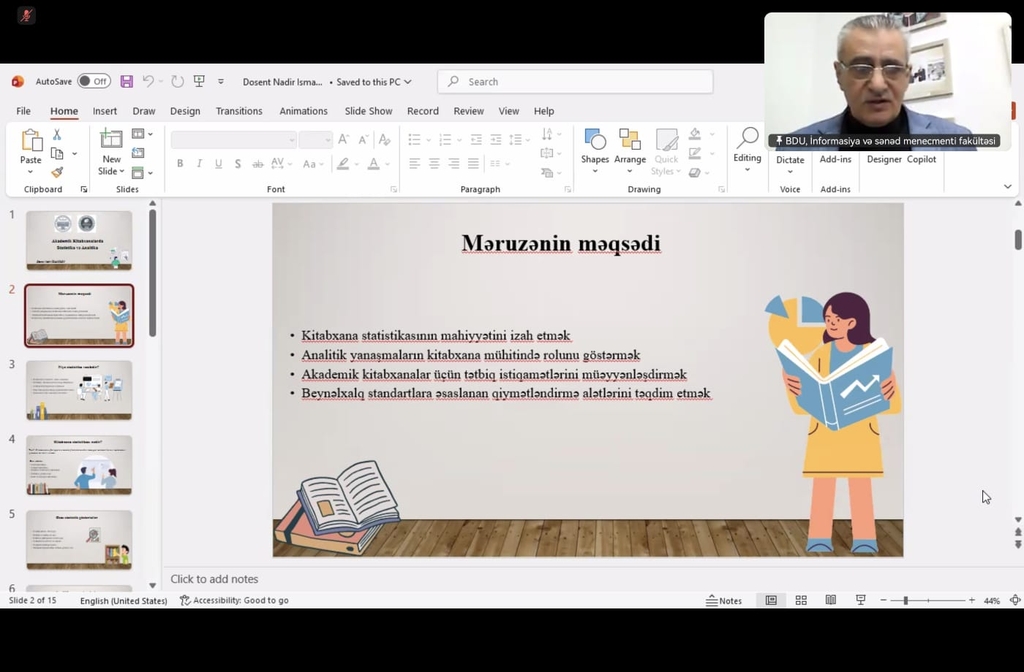Click the Format Painter brush icon
The width and height of the screenshot is (1024, 672).
(57, 172)
